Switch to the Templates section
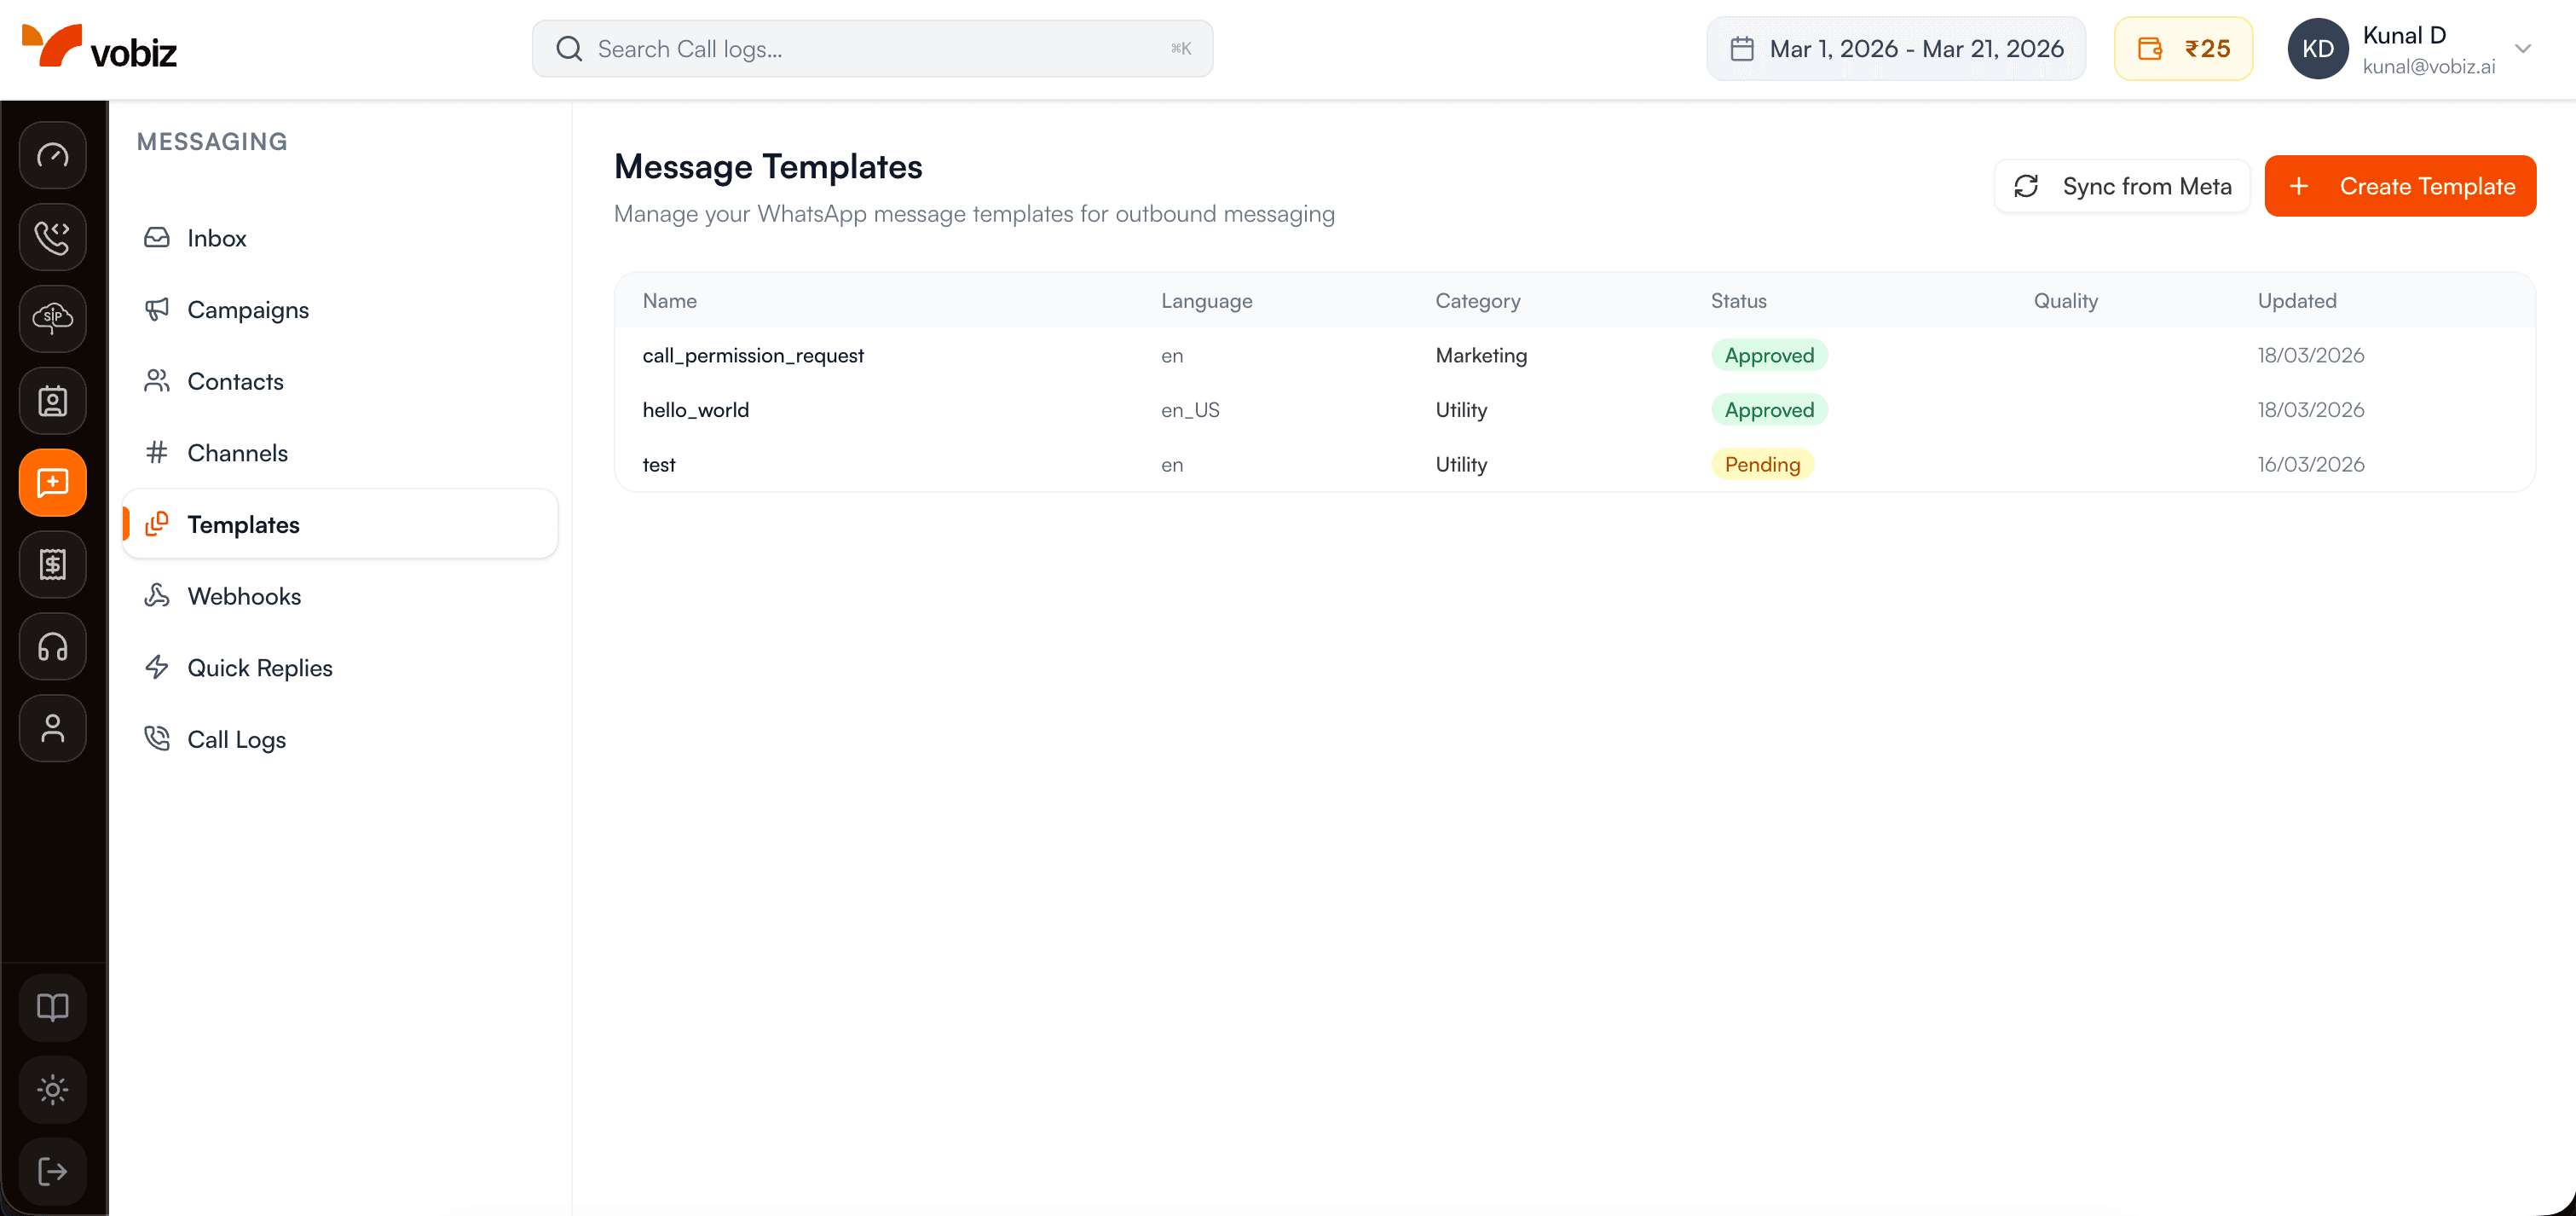This screenshot has width=2576, height=1216. pos(243,524)
